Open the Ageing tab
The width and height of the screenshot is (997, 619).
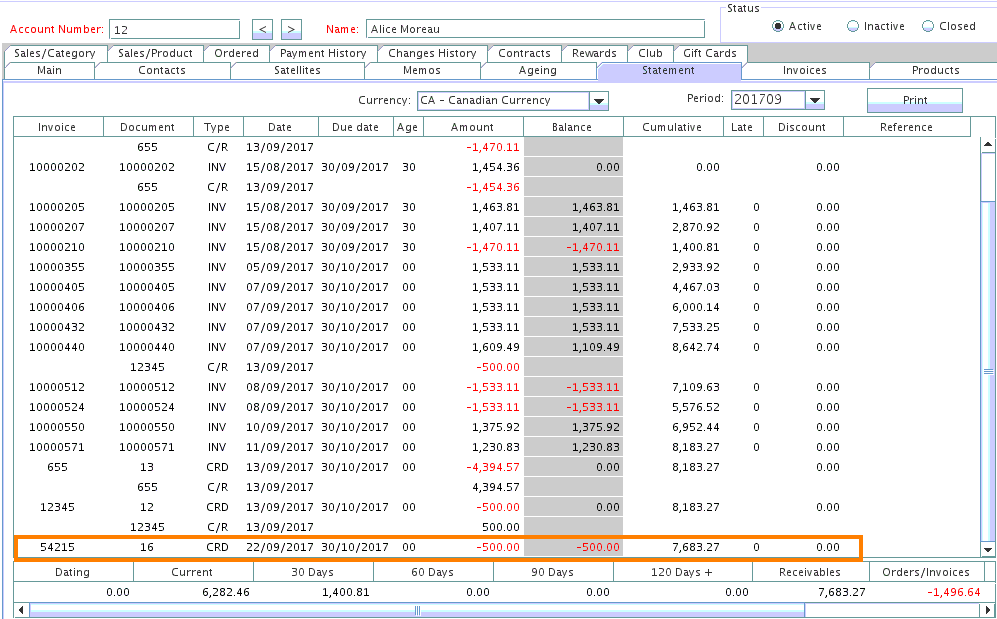point(538,71)
